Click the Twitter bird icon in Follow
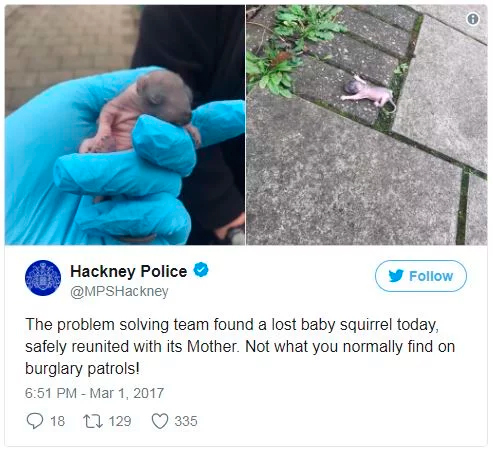This screenshot has height=452, width=493. (x=396, y=276)
